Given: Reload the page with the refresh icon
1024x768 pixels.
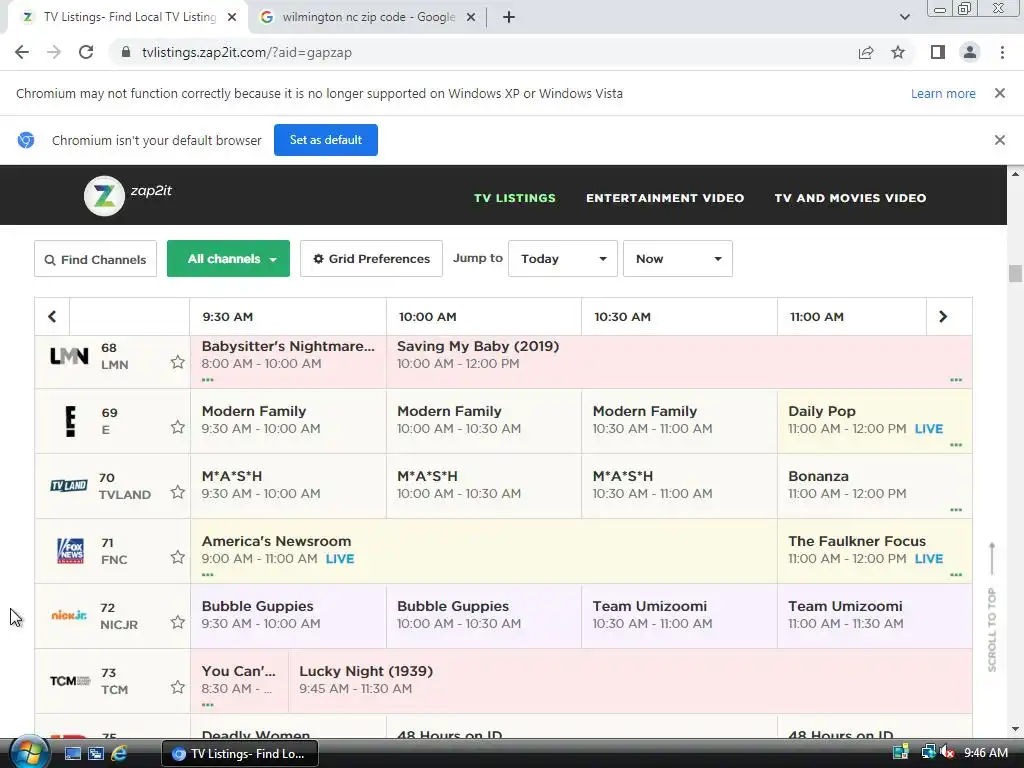Looking at the screenshot, I should pyautogui.click(x=86, y=52).
